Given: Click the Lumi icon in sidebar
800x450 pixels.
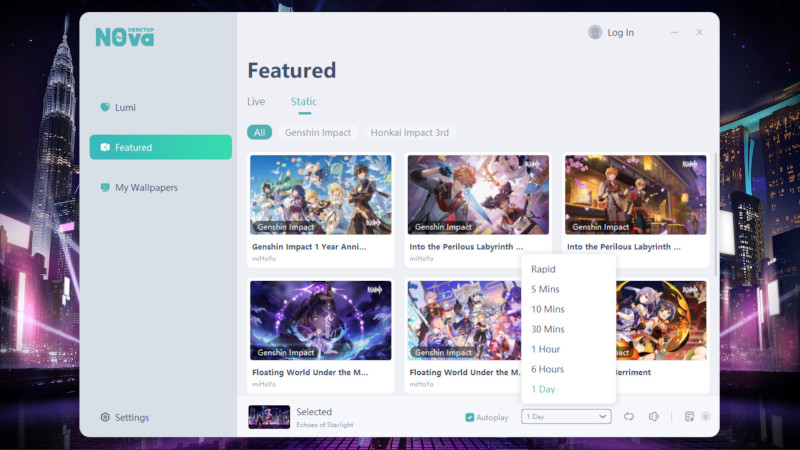Looking at the screenshot, I should pyautogui.click(x=105, y=107).
